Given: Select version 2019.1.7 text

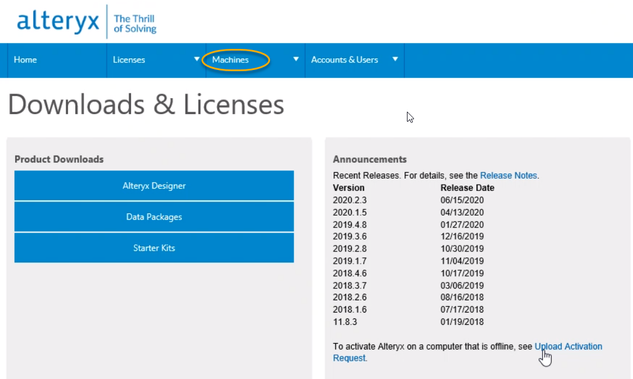Looking at the screenshot, I should [x=350, y=261].
